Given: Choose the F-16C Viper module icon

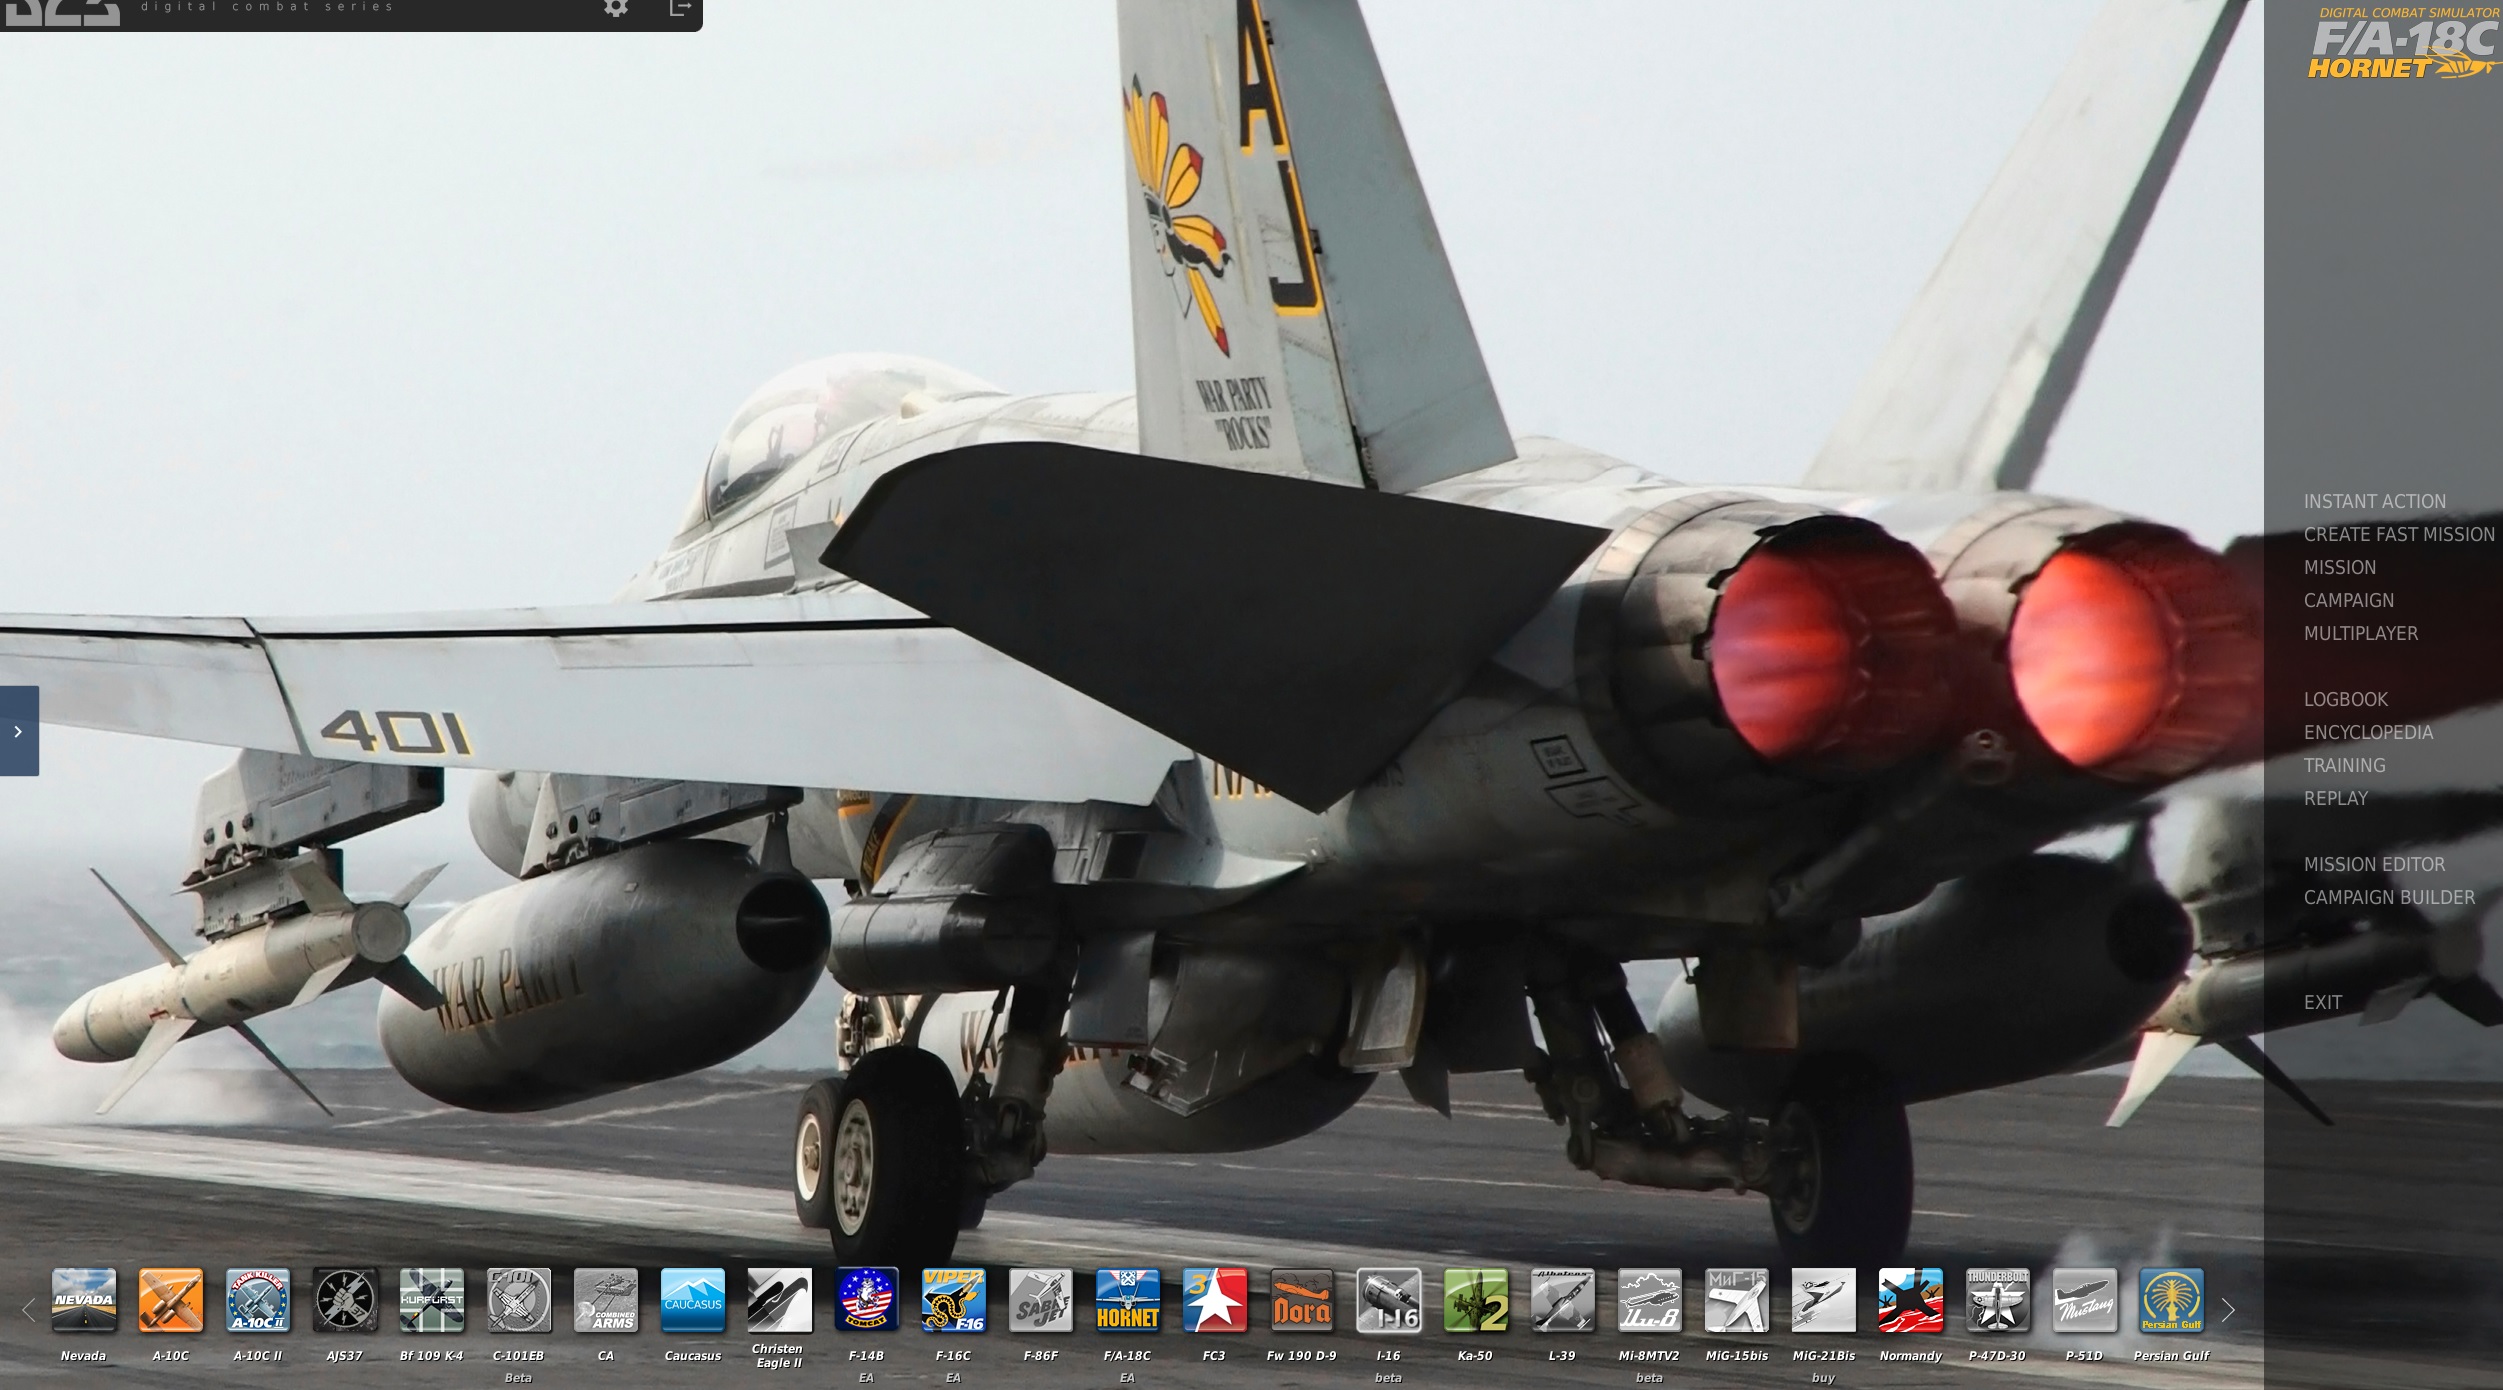Looking at the screenshot, I should click(954, 1299).
